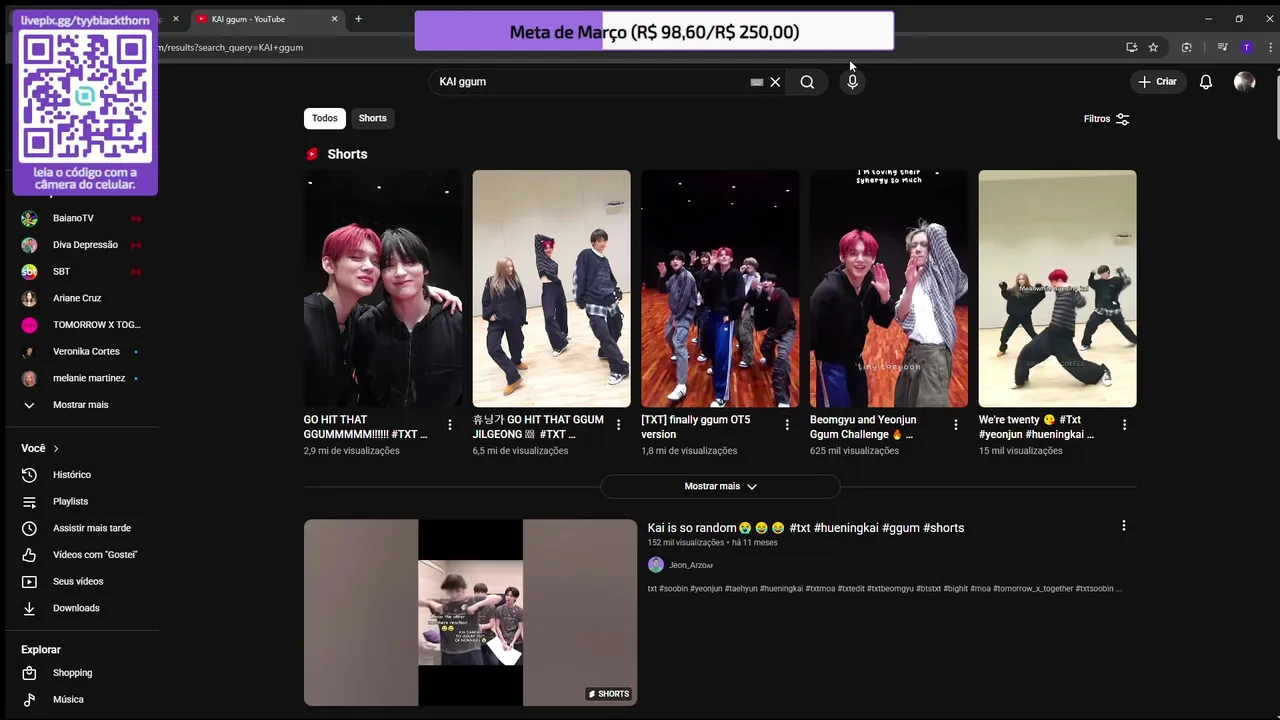Play We're twenty short thumbnail
The image size is (1280, 720).
1057,288
